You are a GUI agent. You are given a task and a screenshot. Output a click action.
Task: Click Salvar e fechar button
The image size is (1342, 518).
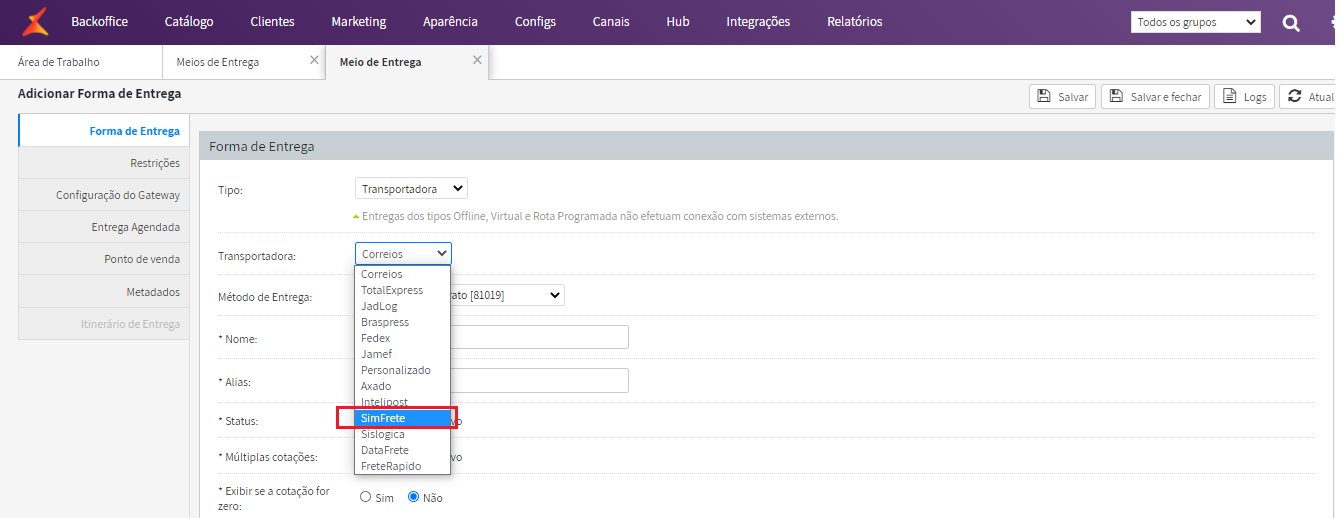[1155, 96]
